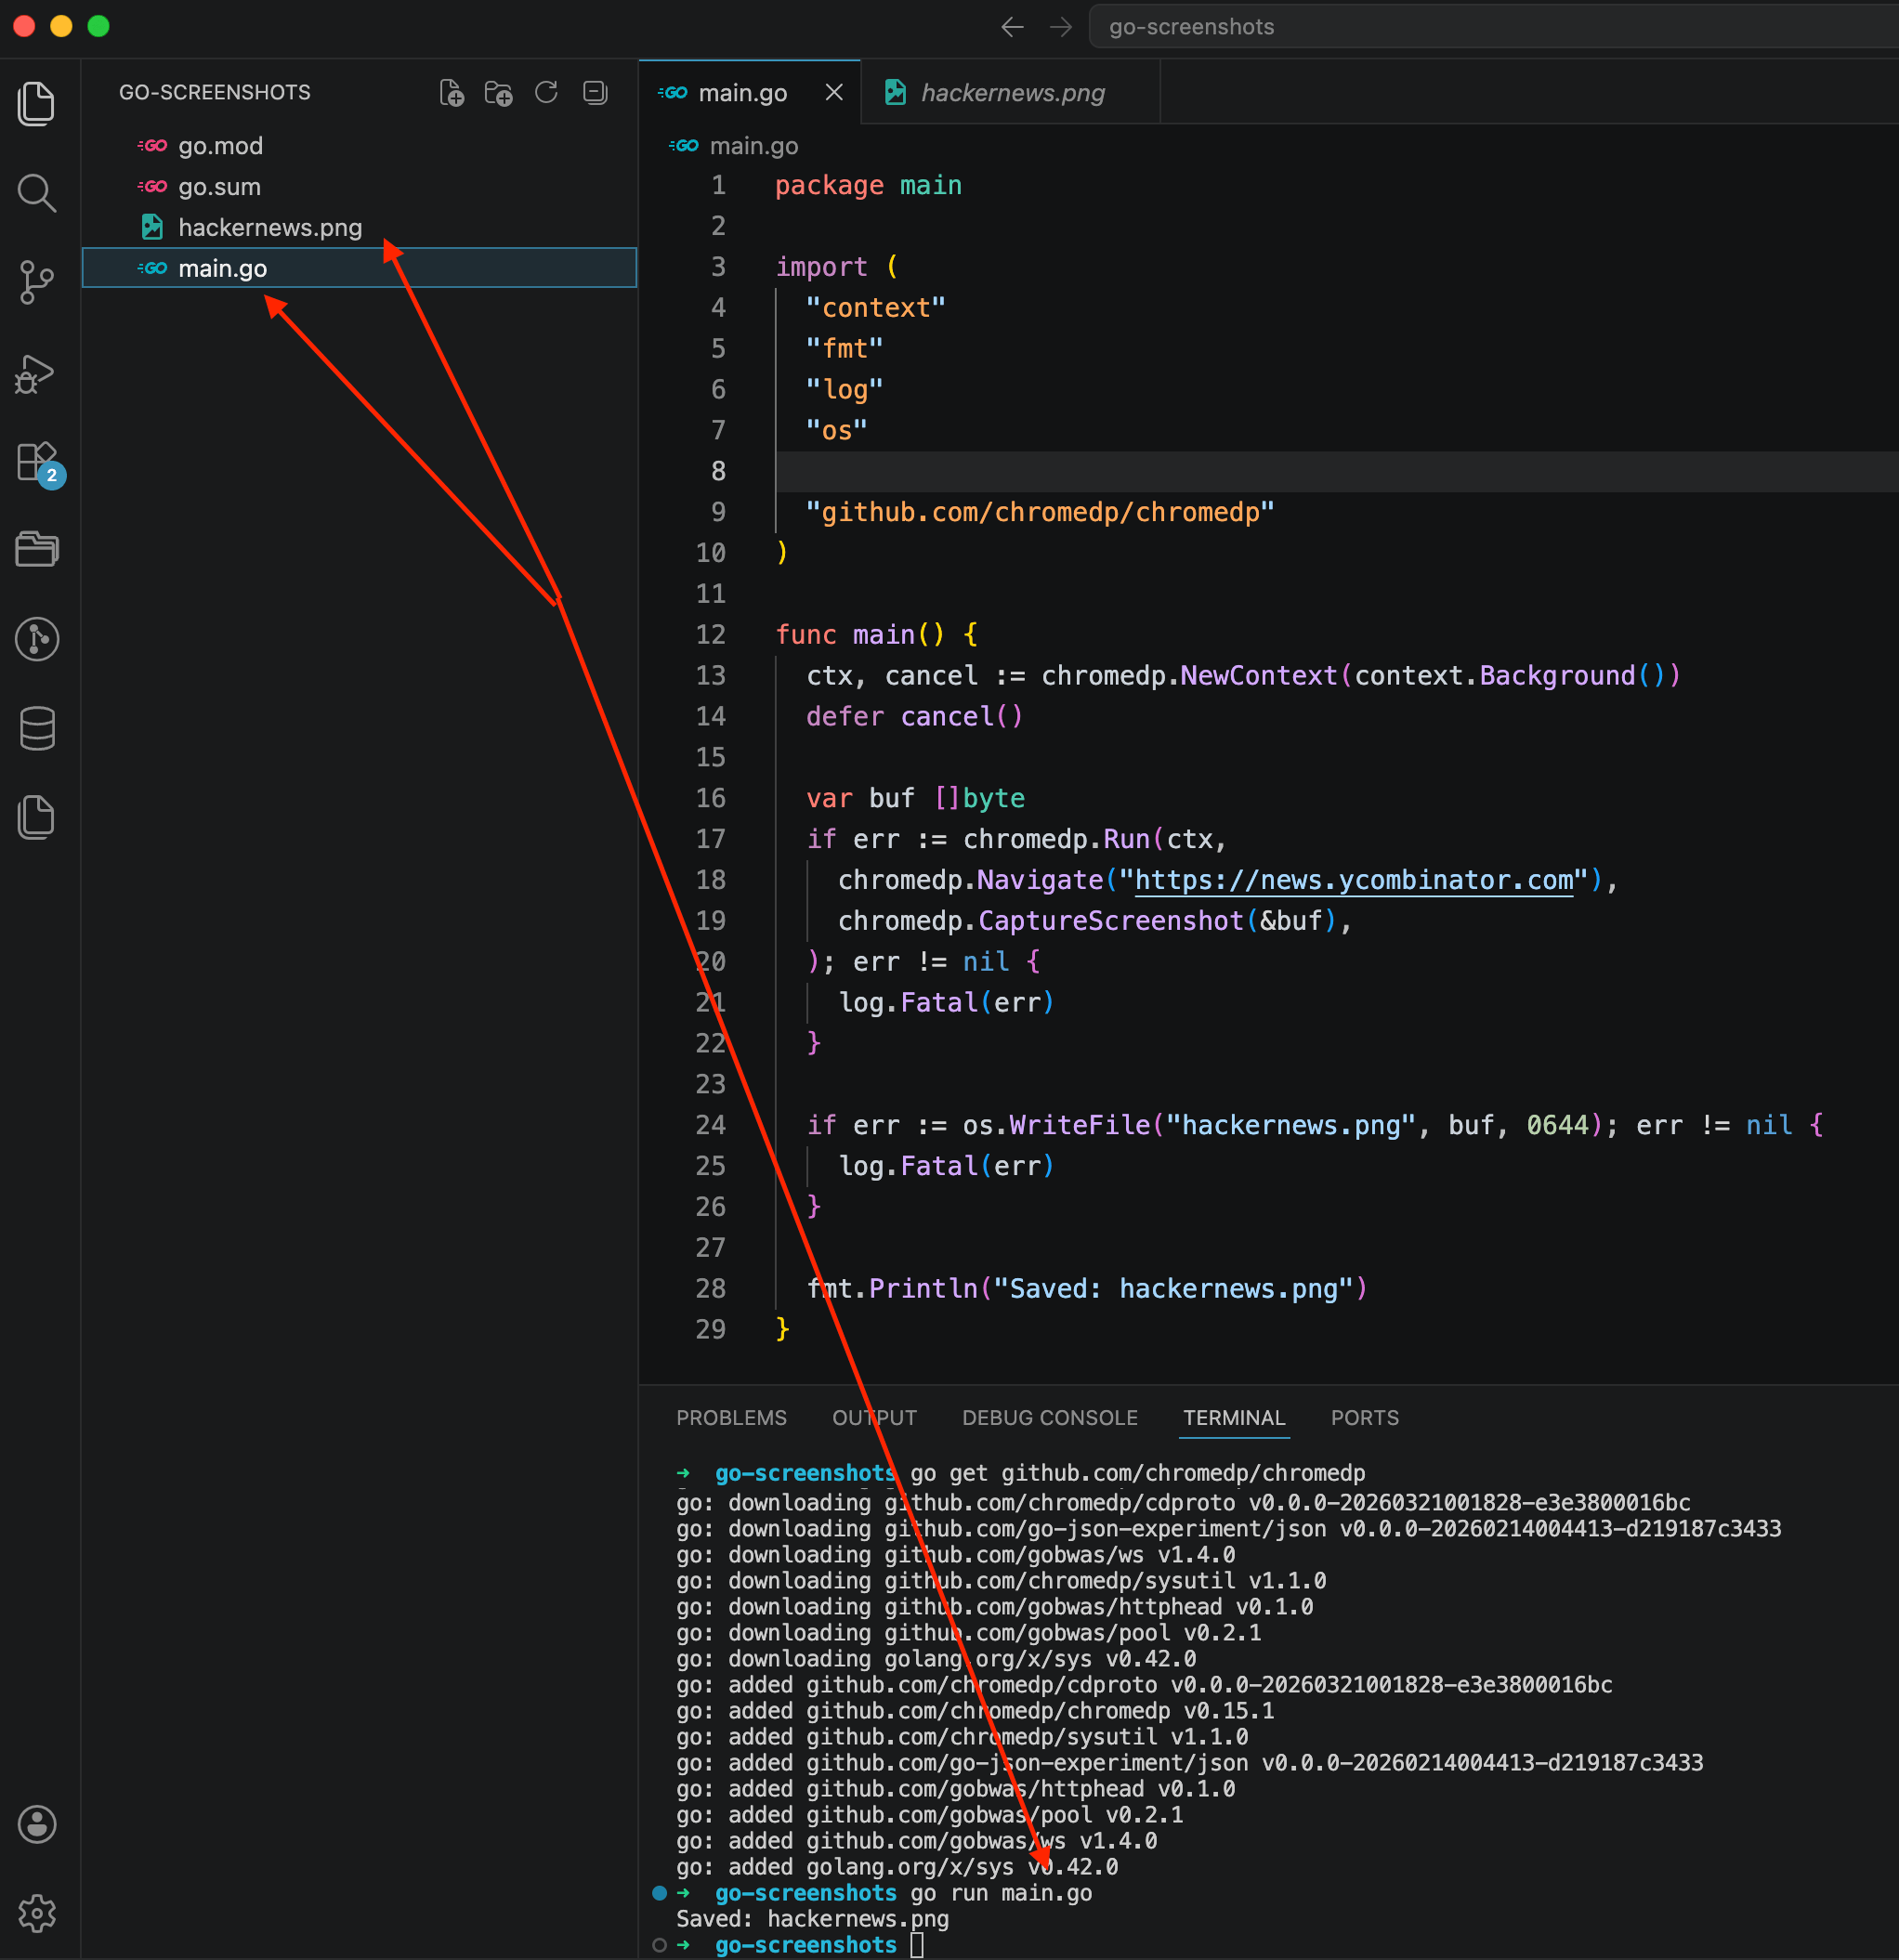Collapse the GO-SCREENSHOTS folder section
This screenshot has width=1899, height=1960.
tap(214, 92)
